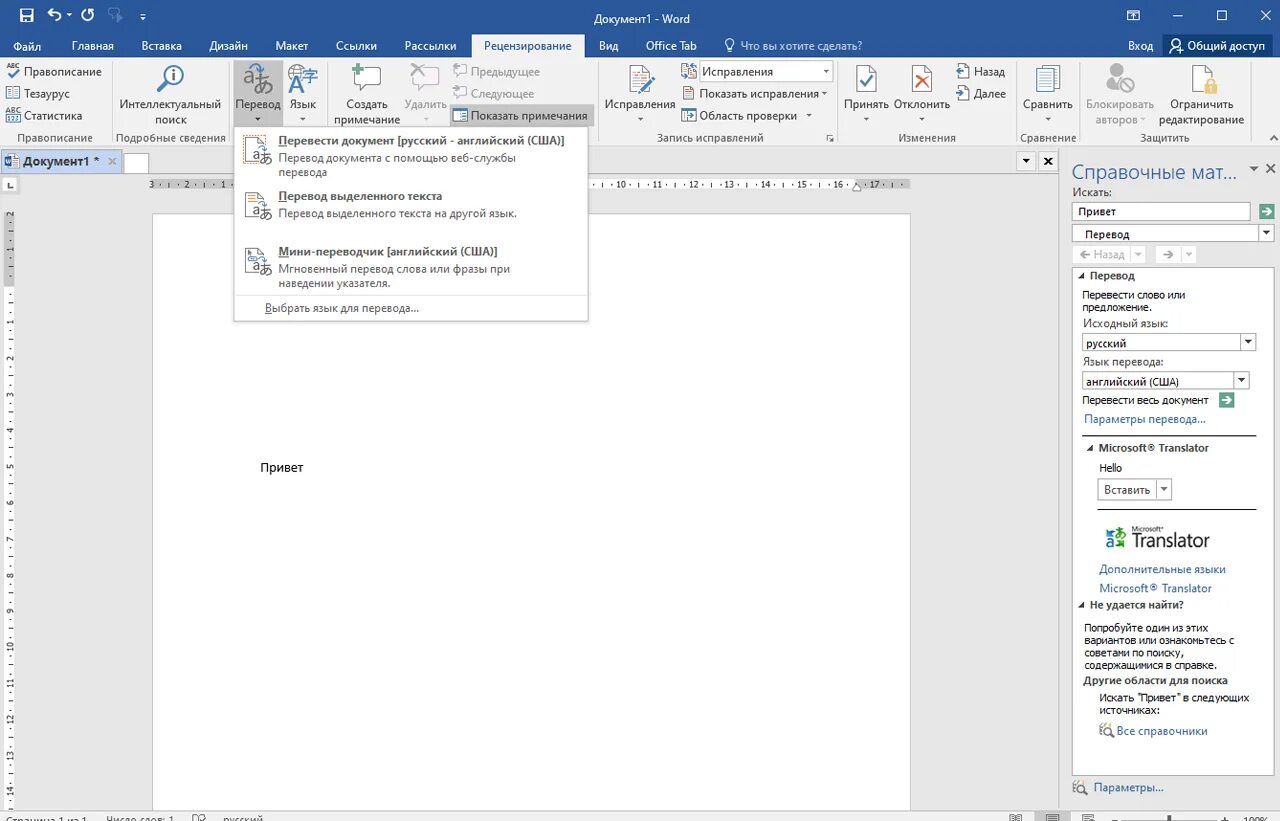The height and width of the screenshot is (821, 1280).
Task: Open Параметры перевода link
Action: (x=1145, y=419)
